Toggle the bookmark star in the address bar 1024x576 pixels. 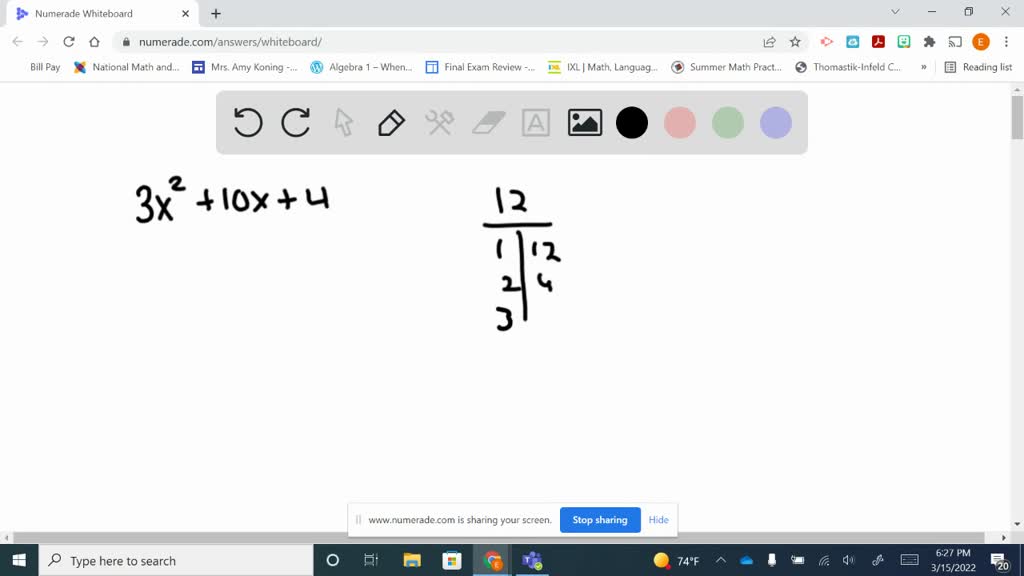(795, 42)
